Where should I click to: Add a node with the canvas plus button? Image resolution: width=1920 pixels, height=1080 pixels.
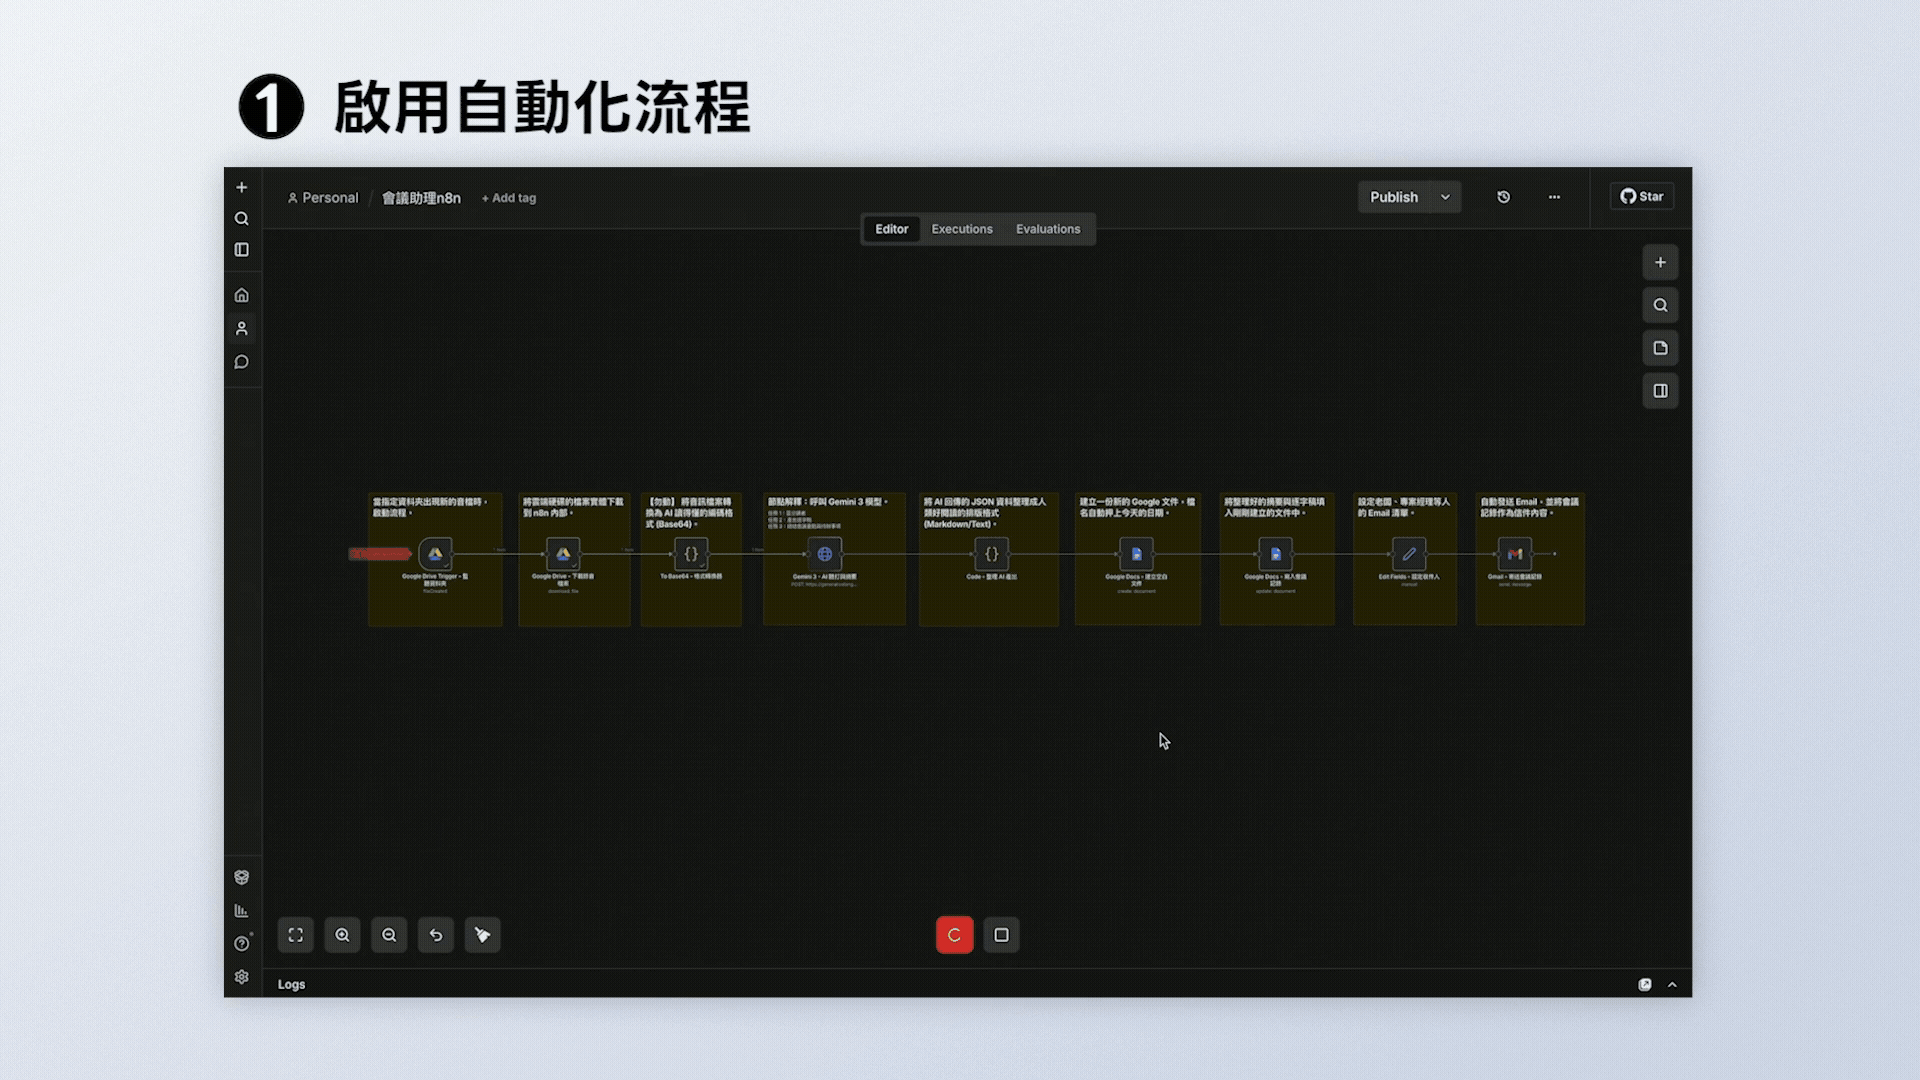tap(1660, 262)
